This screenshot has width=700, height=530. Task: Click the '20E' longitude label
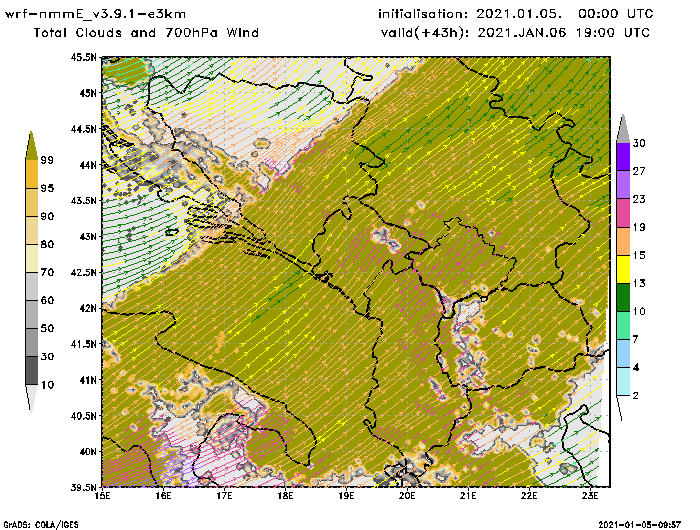(407, 496)
